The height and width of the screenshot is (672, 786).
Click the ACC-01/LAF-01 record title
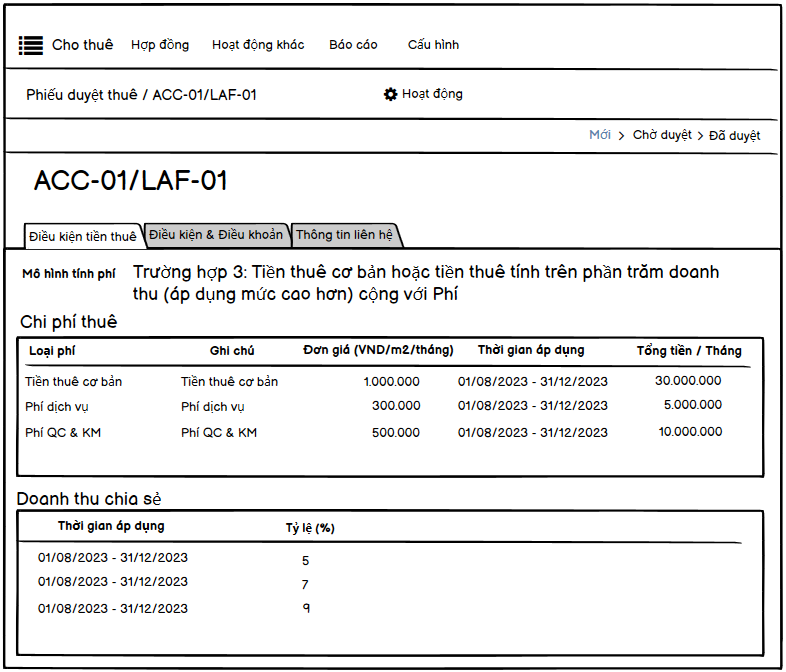tap(131, 180)
